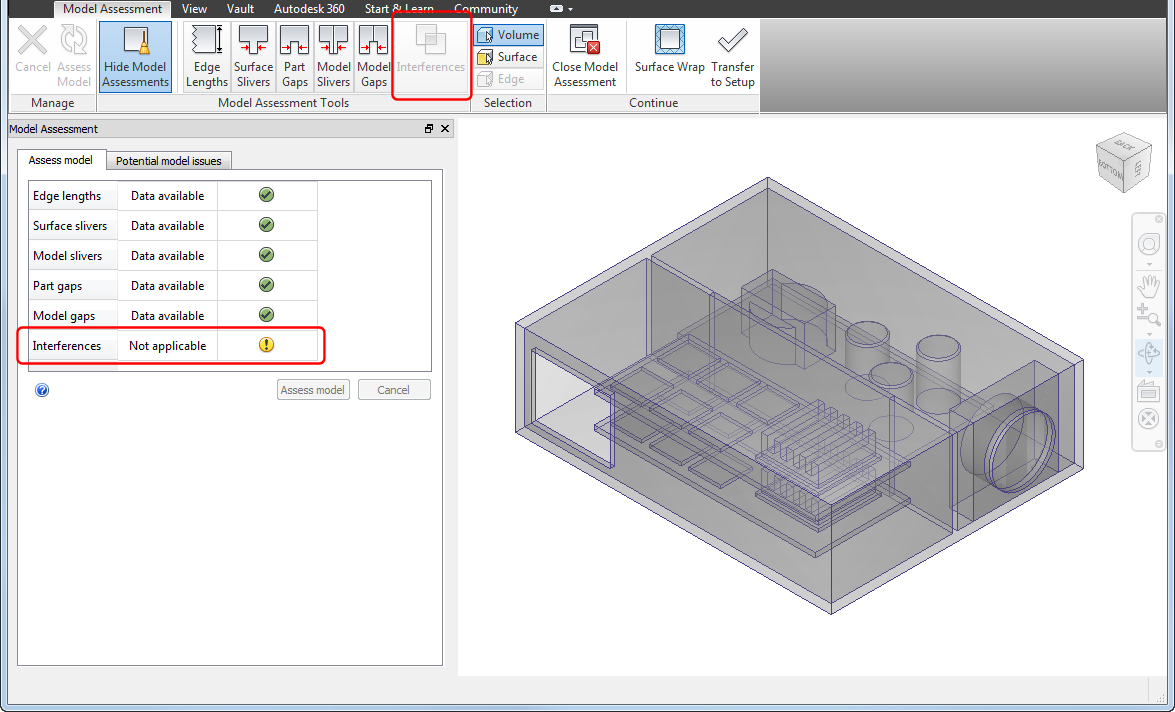Viewport: 1175px width, 712px height.
Task: Switch to Potential model issues tab
Action: click(169, 160)
